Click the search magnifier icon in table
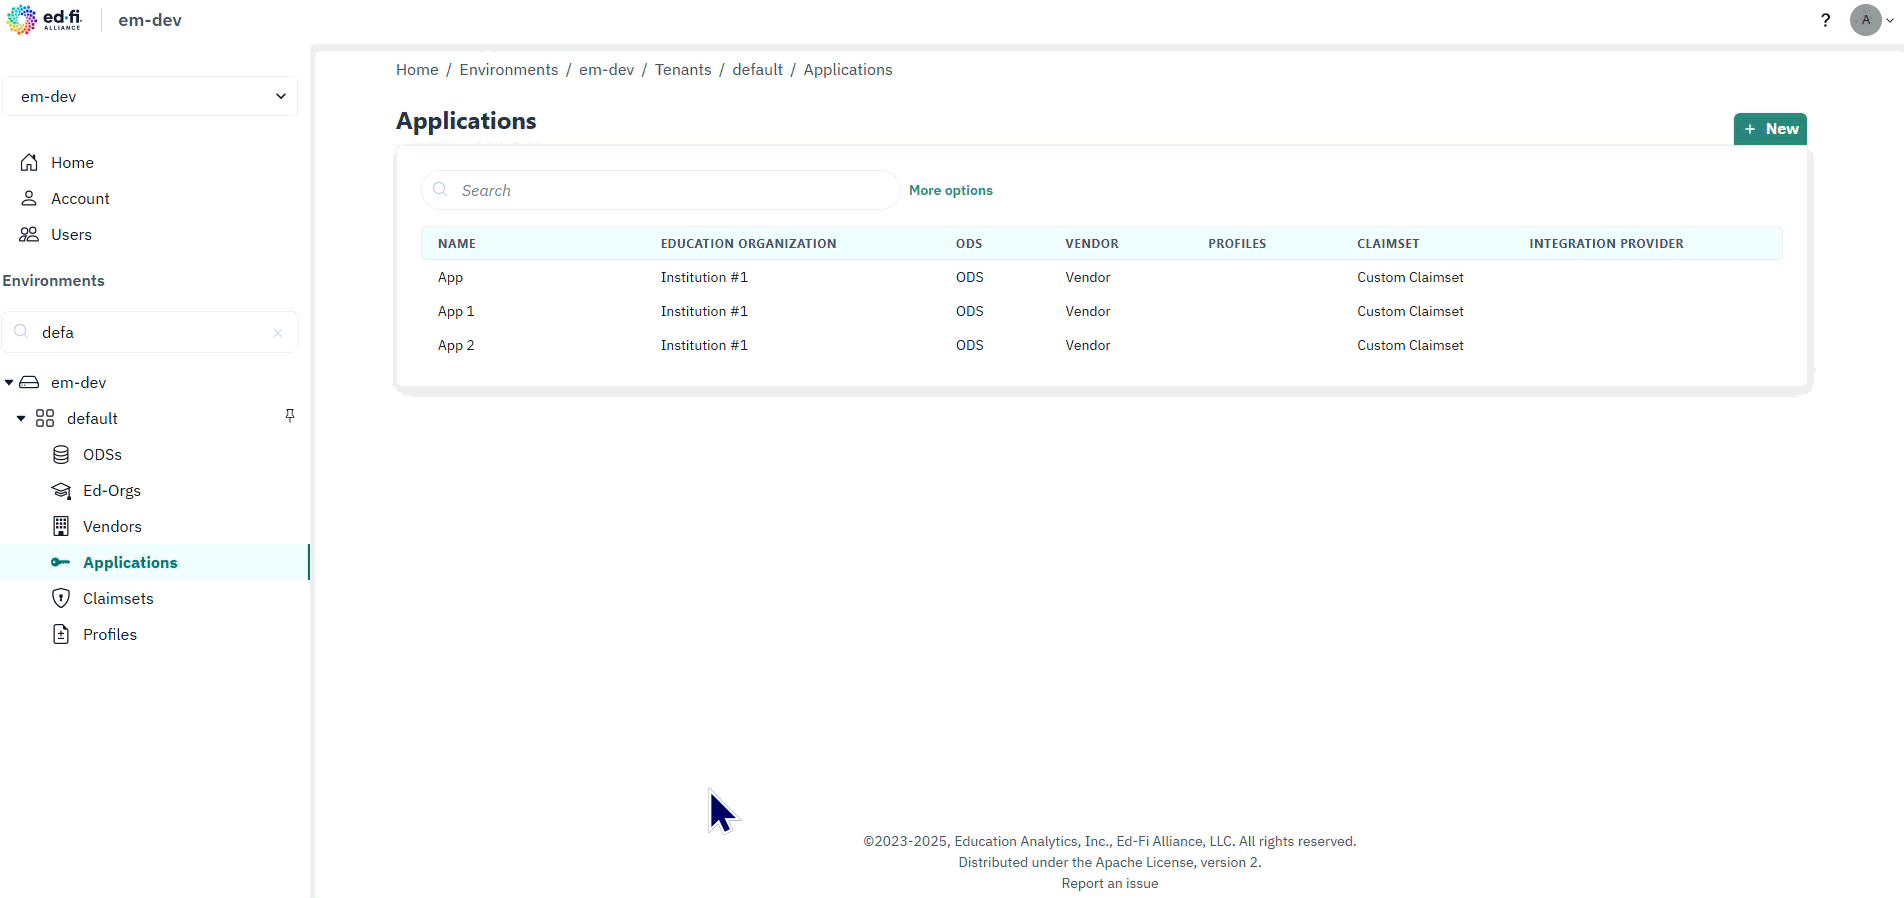1904x898 pixels. tap(440, 189)
